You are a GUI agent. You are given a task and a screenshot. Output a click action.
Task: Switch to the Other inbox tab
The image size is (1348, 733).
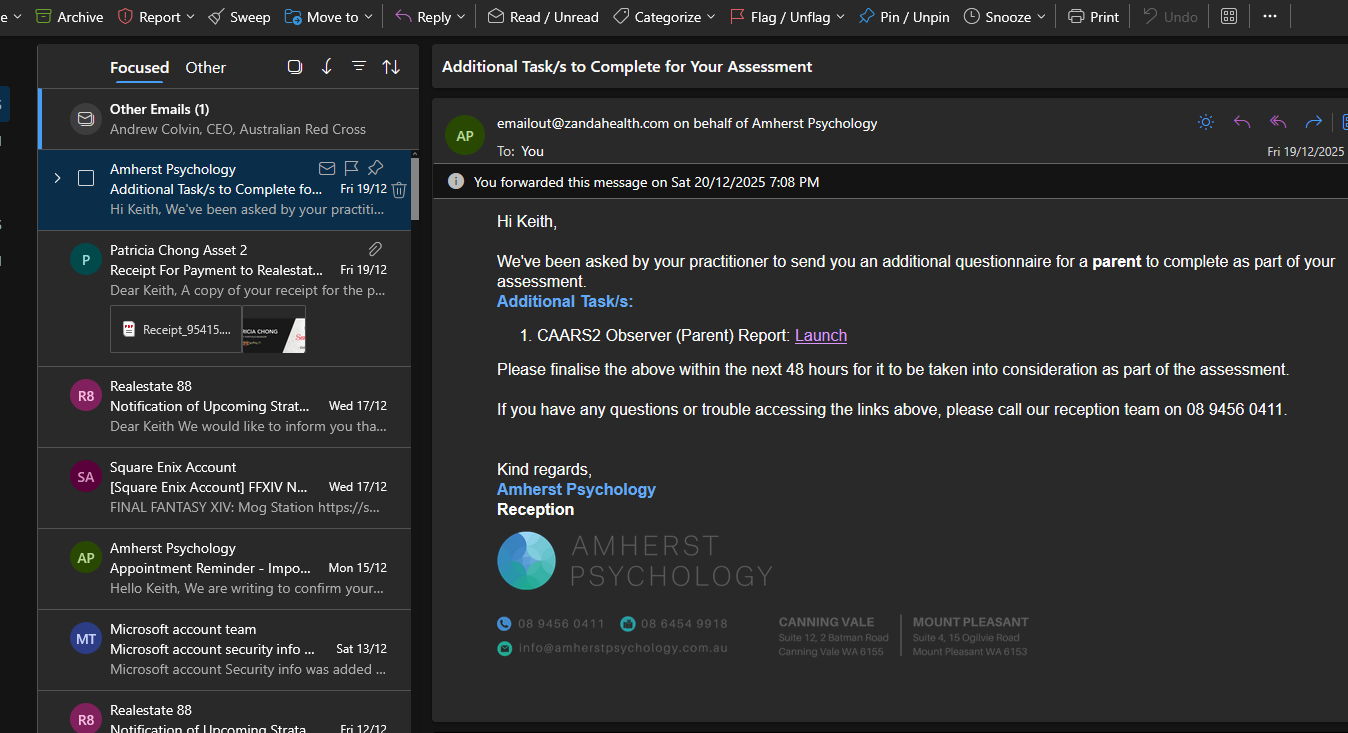[x=205, y=68]
